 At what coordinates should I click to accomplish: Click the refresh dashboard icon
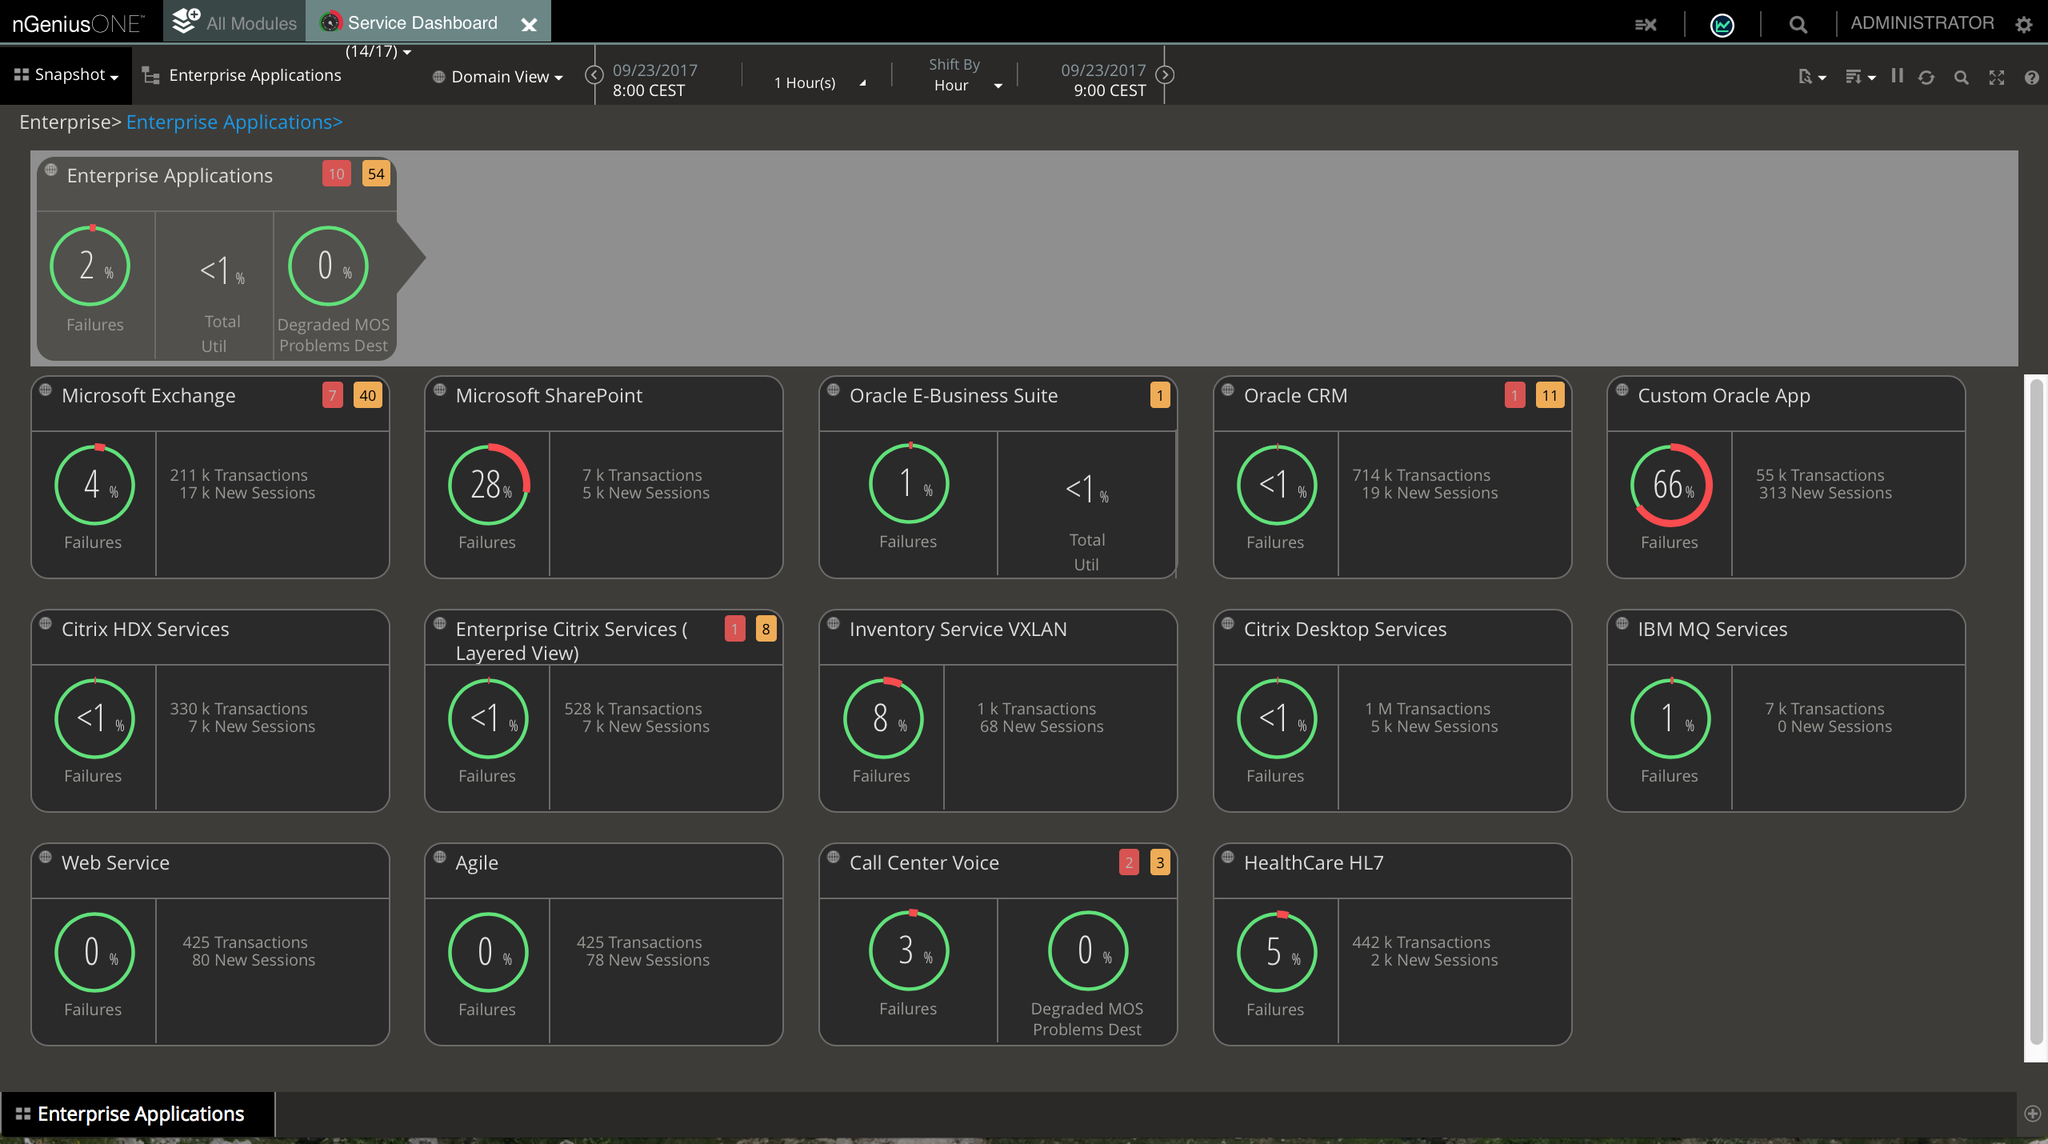pyautogui.click(x=1926, y=77)
